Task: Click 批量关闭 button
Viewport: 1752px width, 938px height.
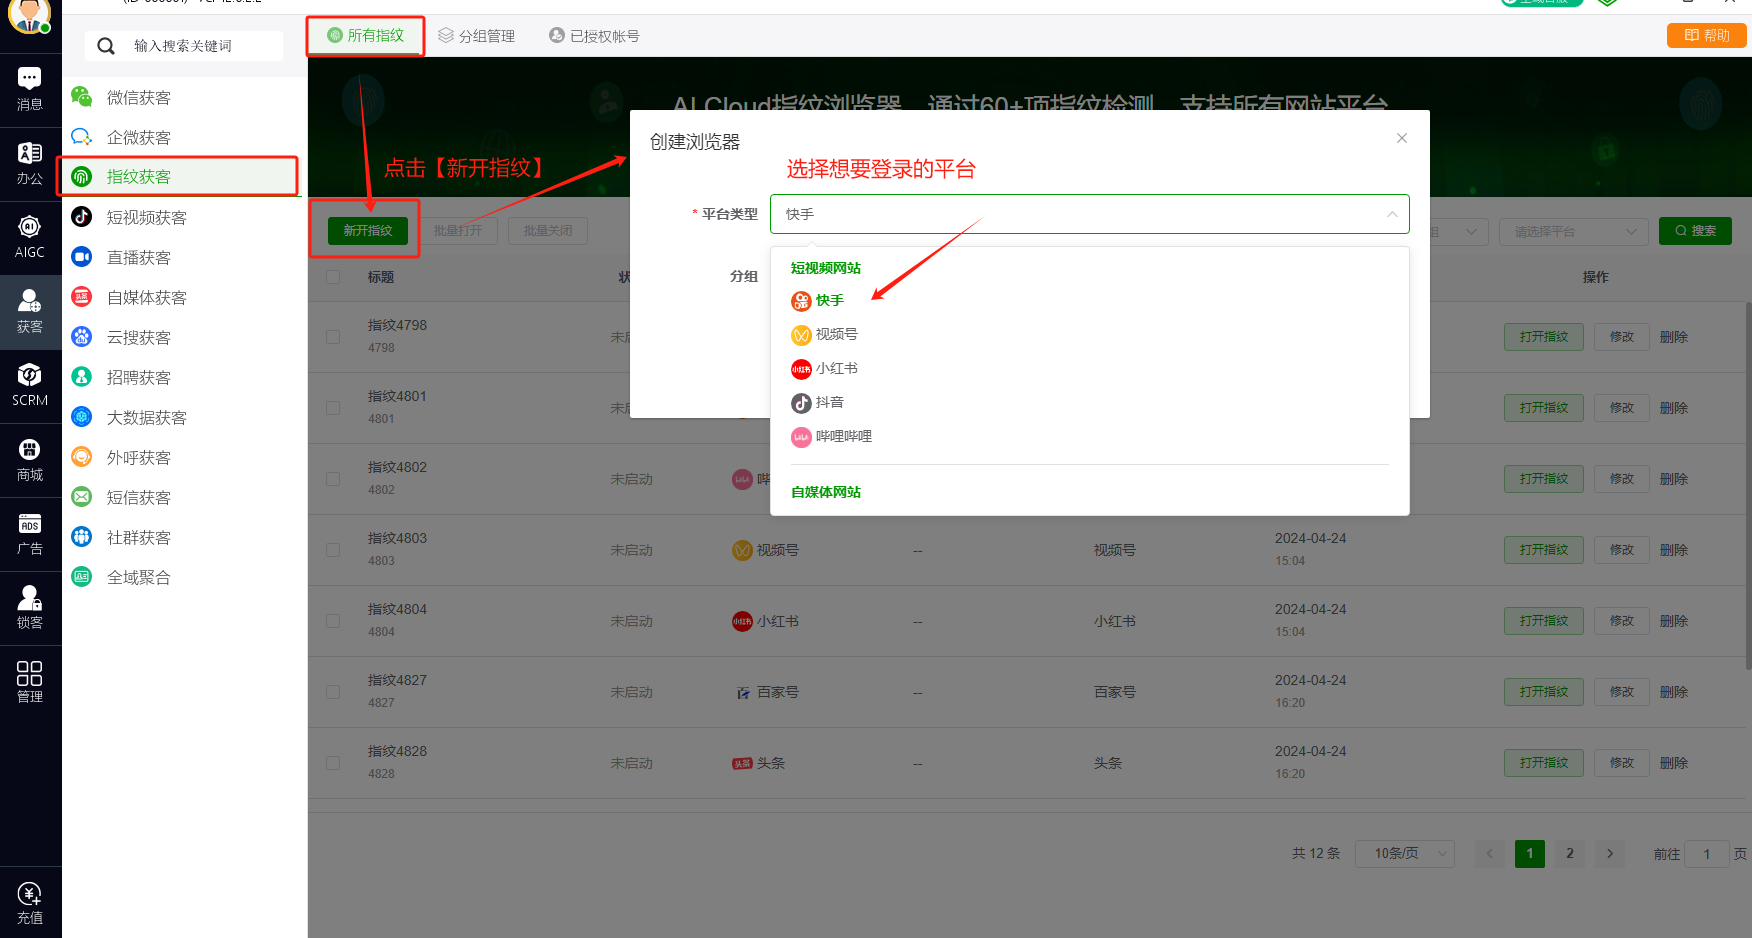Action: [x=548, y=230]
